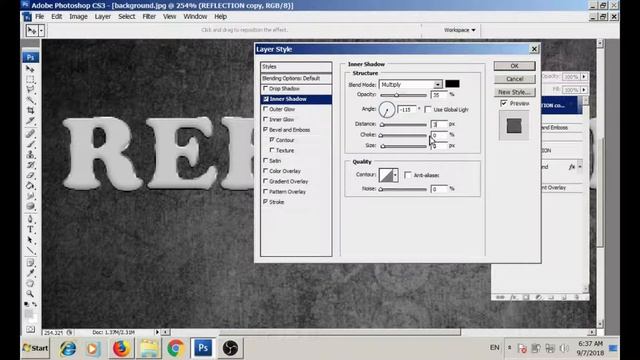This screenshot has height=360, width=640.
Task: Select the Path Selection tool
Action: [x=30, y=240]
